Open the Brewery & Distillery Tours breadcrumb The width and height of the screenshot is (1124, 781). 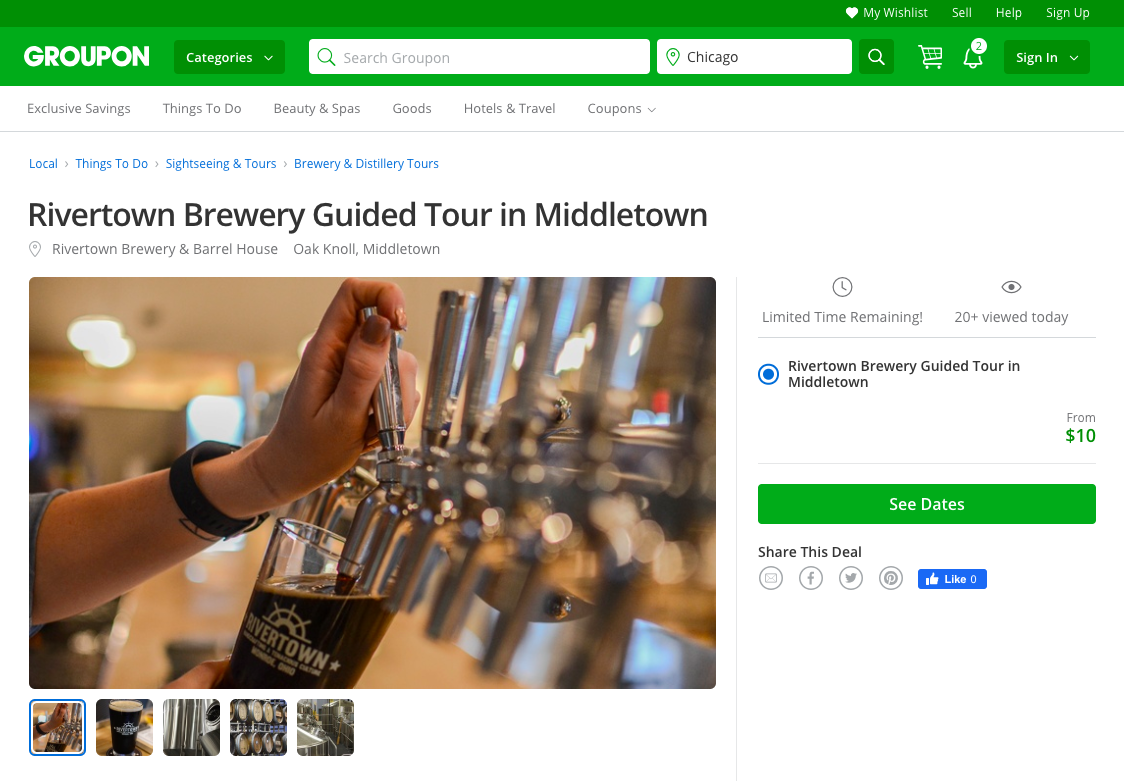point(366,164)
